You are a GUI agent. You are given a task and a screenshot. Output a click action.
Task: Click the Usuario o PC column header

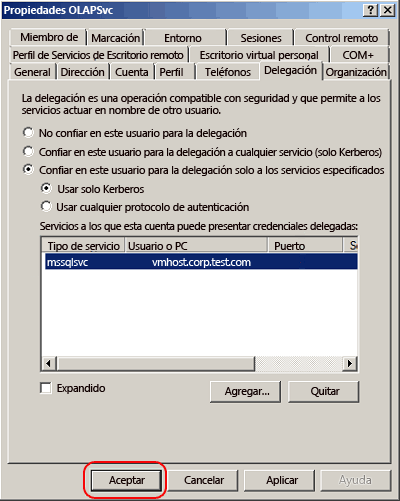(196, 246)
